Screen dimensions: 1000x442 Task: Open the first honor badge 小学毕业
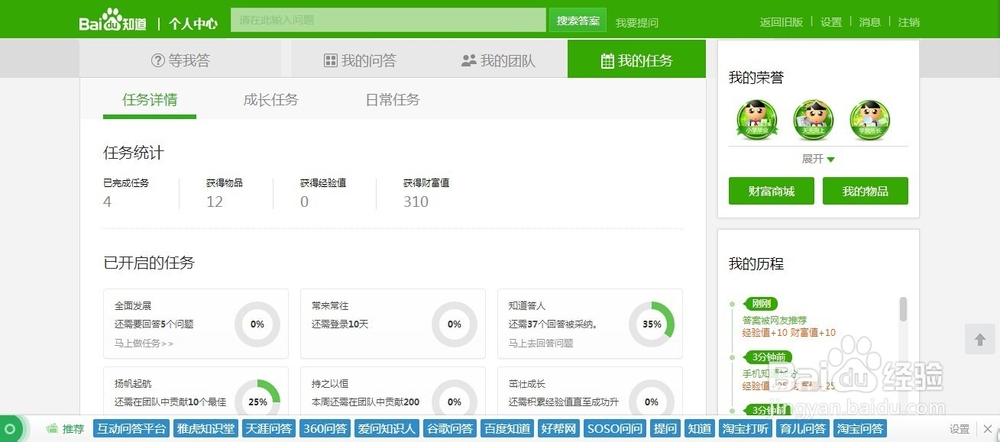(x=756, y=120)
